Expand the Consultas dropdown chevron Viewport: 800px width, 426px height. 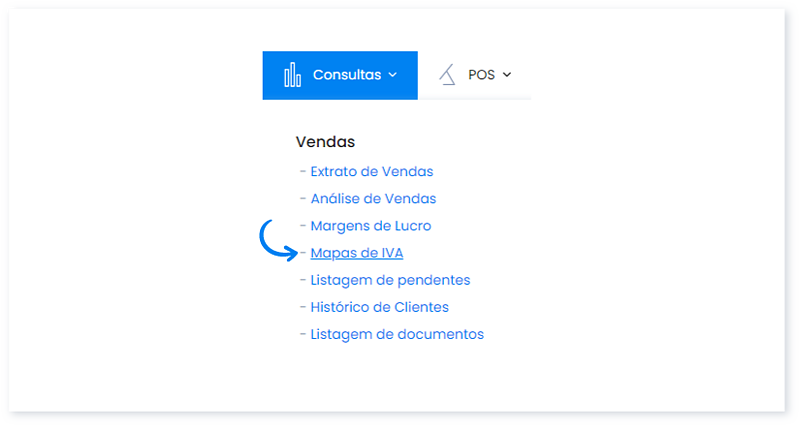click(x=393, y=75)
